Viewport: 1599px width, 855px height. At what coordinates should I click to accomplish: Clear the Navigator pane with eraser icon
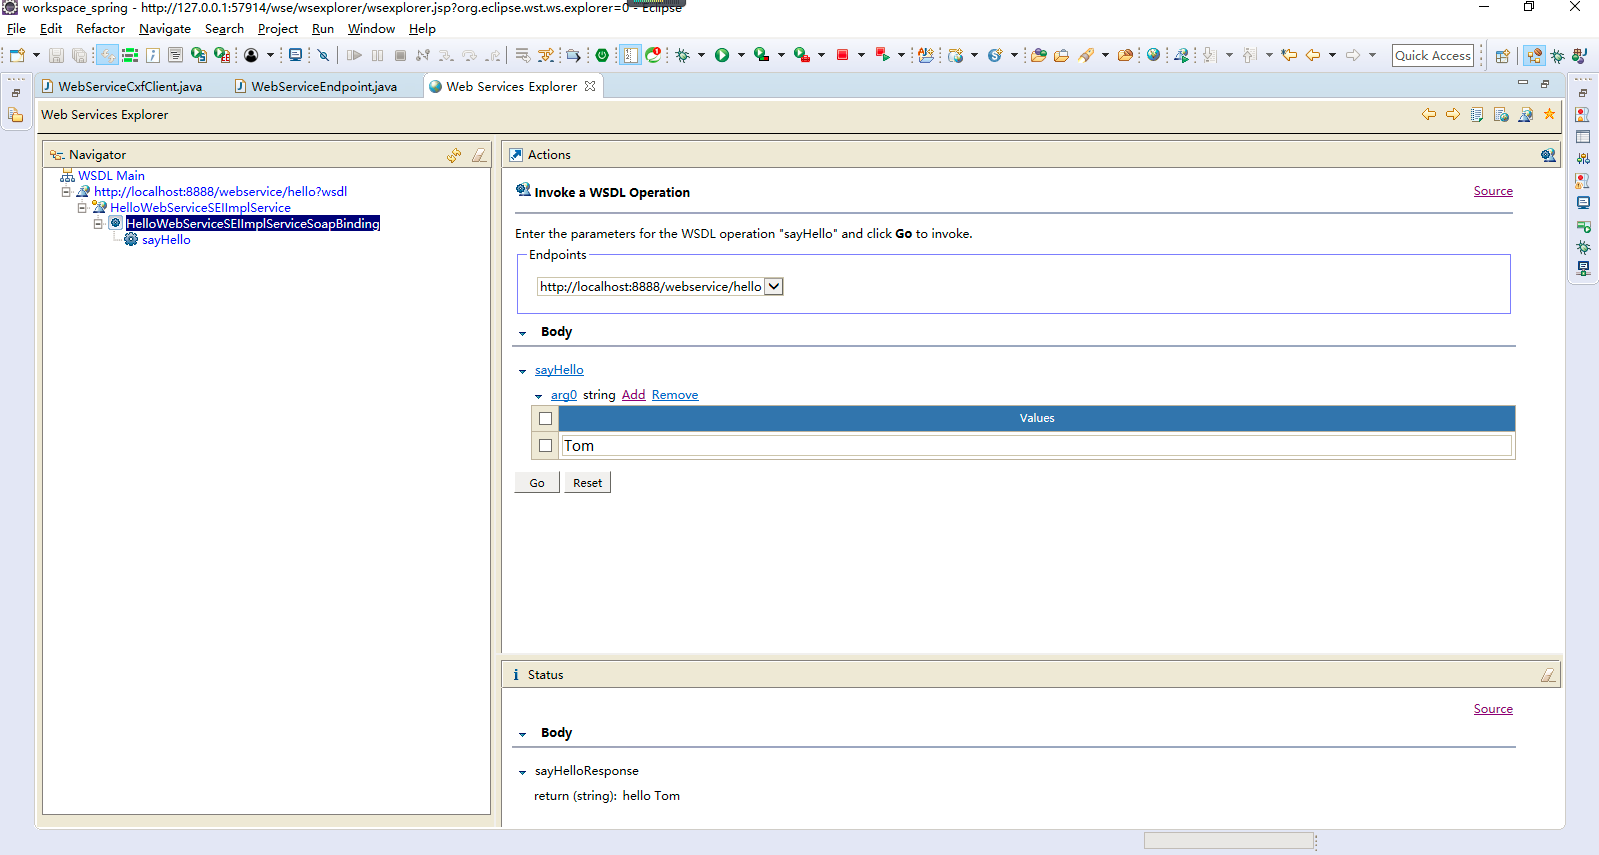(x=479, y=155)
